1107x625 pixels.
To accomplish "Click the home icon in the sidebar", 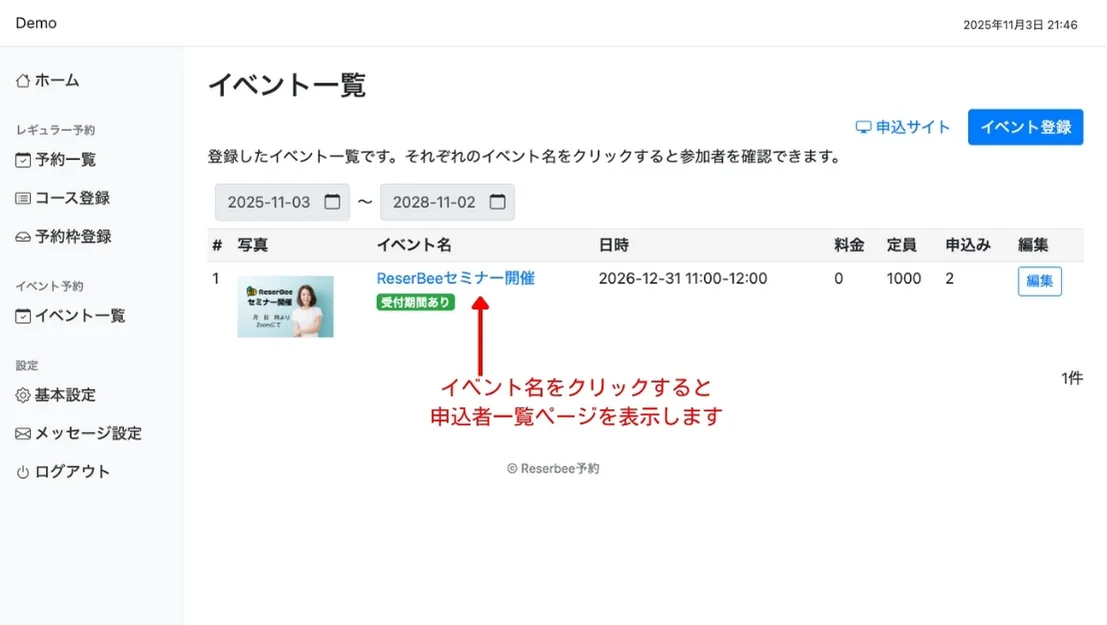I will tap(23, 81).
